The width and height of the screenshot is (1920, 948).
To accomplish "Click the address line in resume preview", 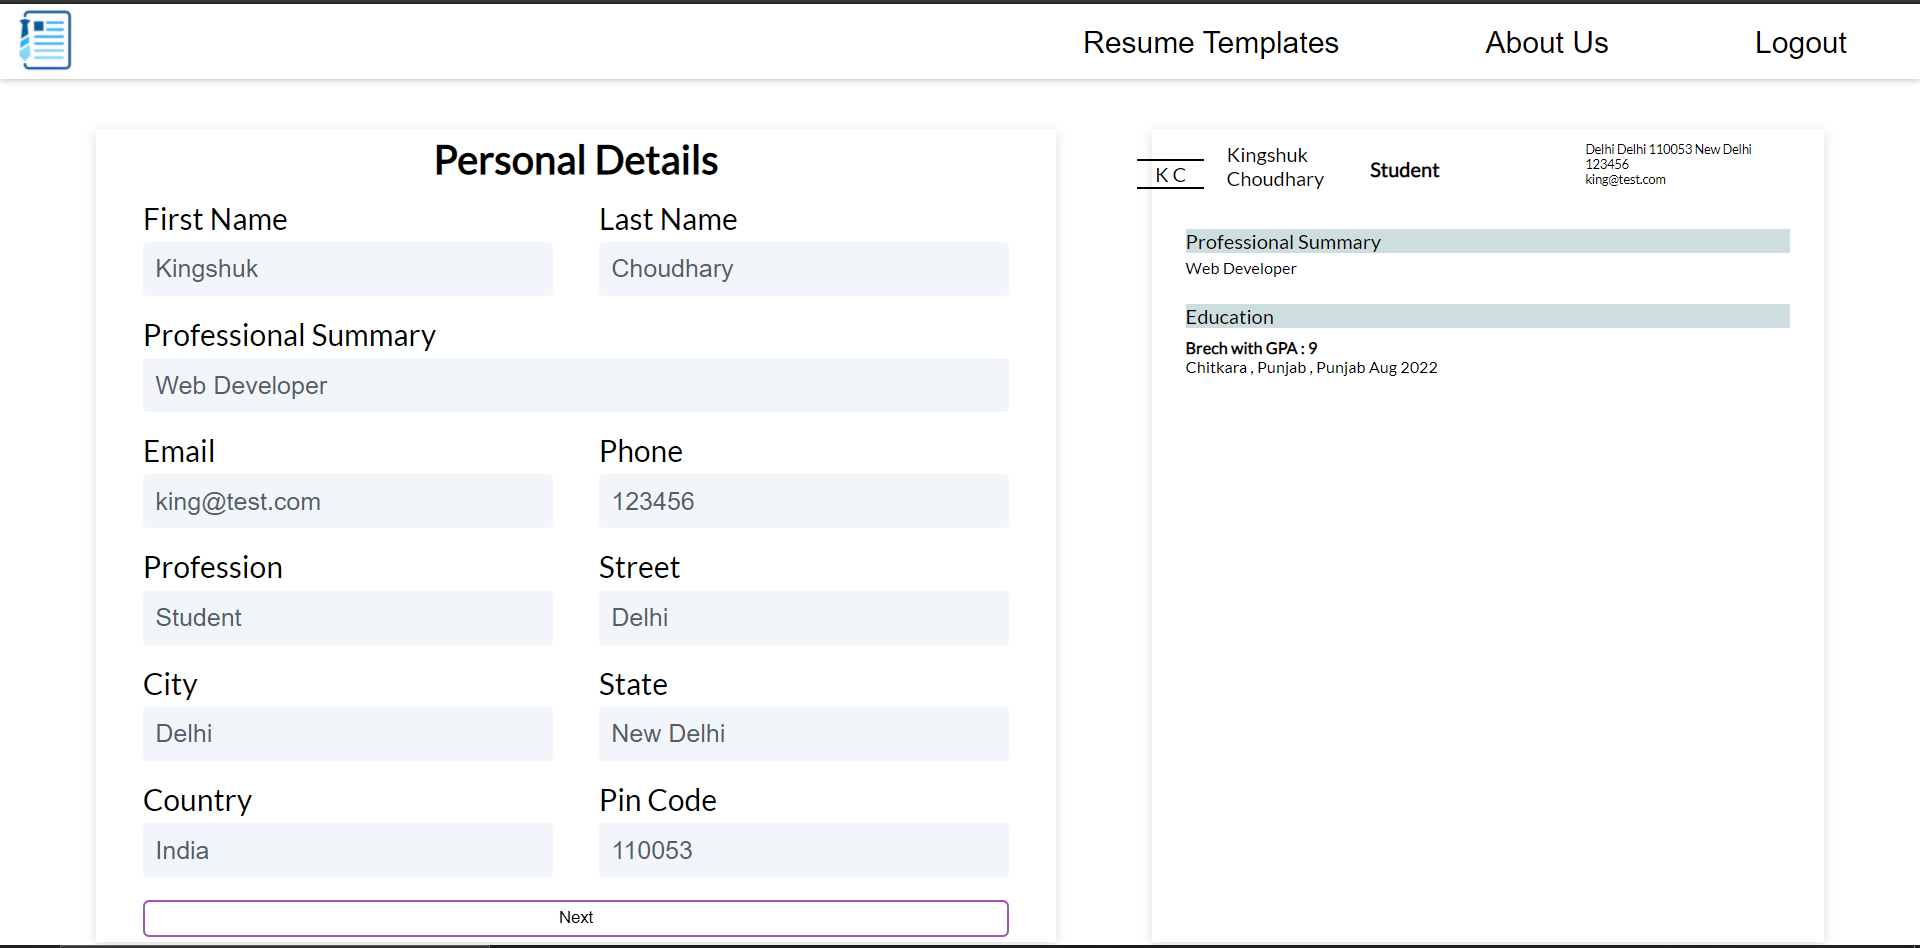I will click(1668, 149).
